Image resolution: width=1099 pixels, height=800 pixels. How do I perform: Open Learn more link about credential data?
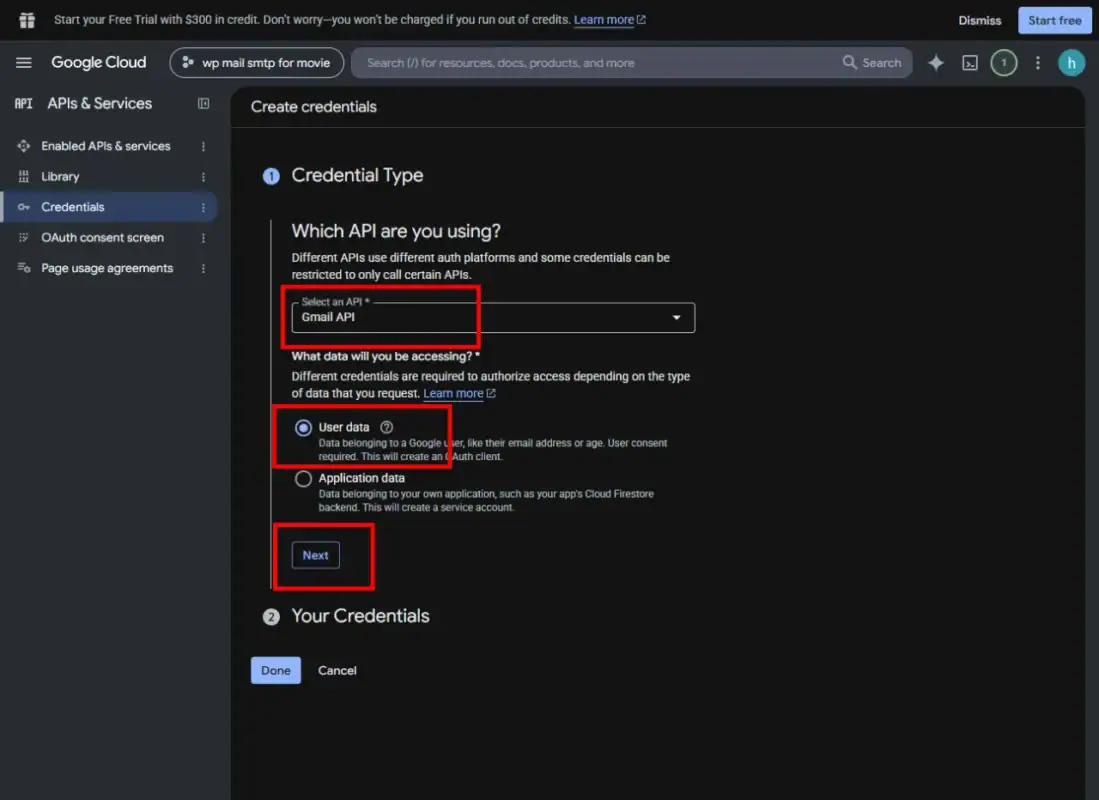[459, 393]
